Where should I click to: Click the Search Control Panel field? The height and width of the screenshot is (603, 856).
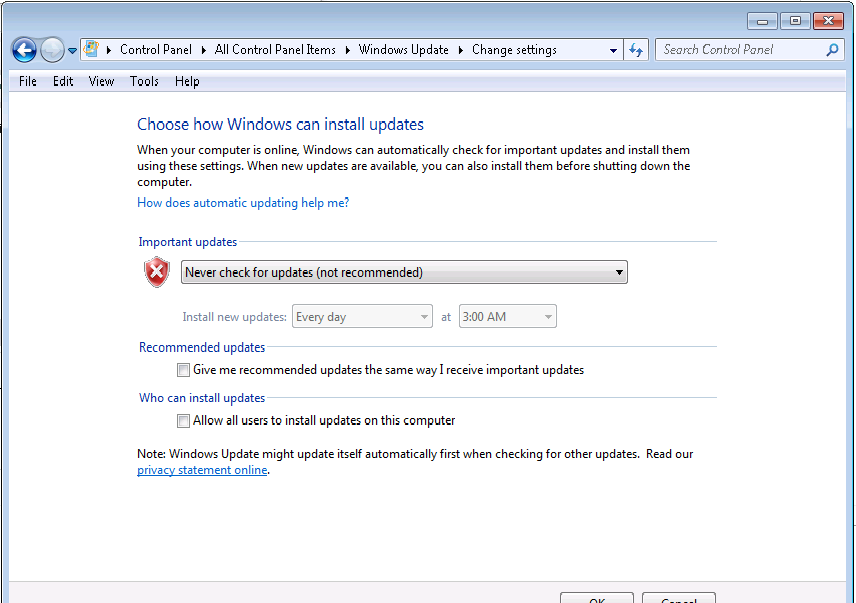(x=740, y=49)
